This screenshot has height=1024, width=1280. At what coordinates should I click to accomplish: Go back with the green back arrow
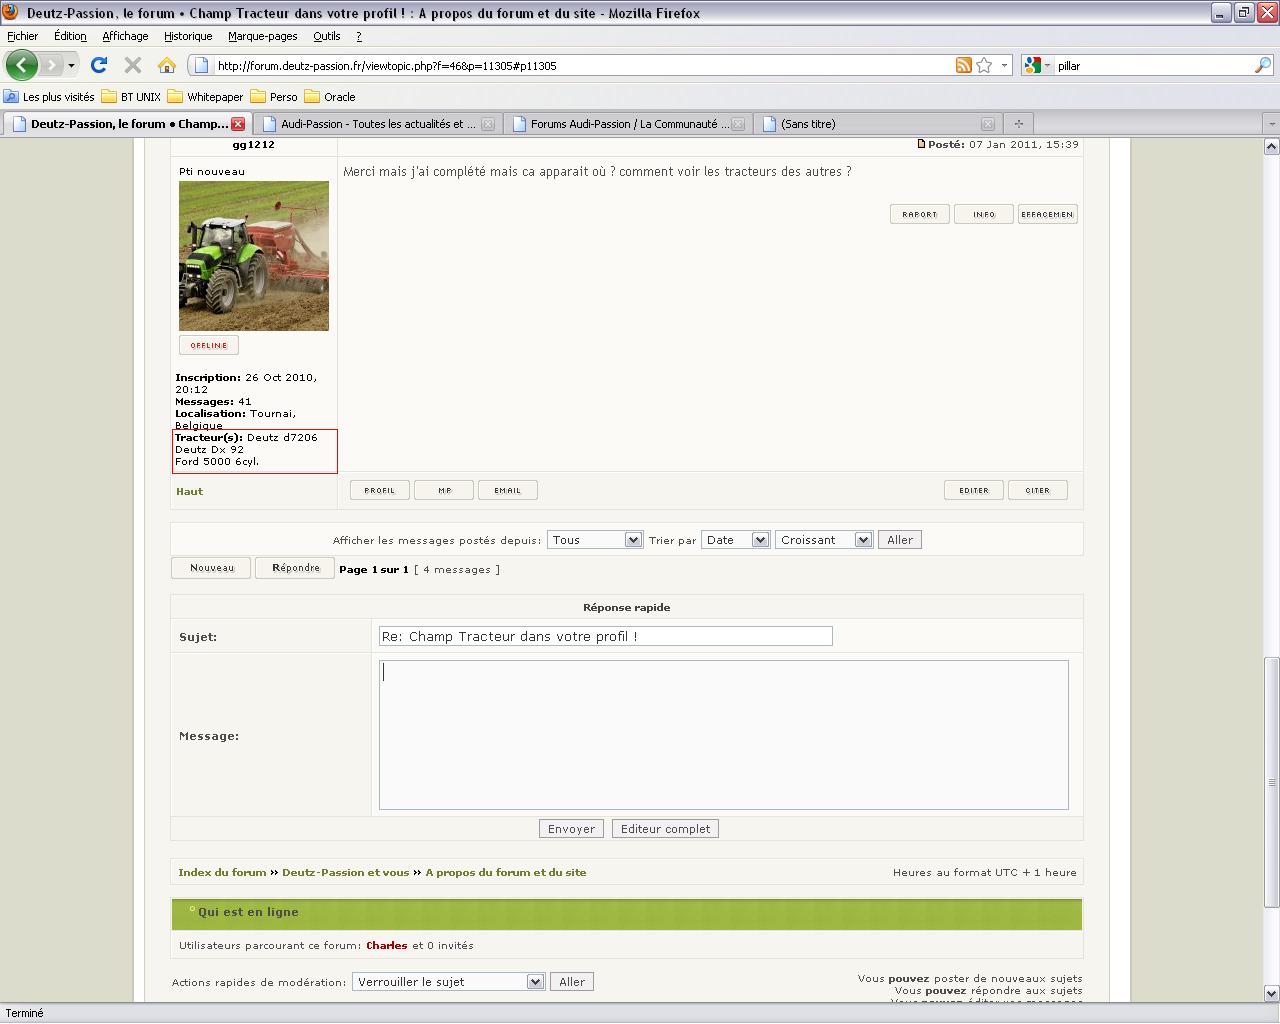(x=22, y=65)
